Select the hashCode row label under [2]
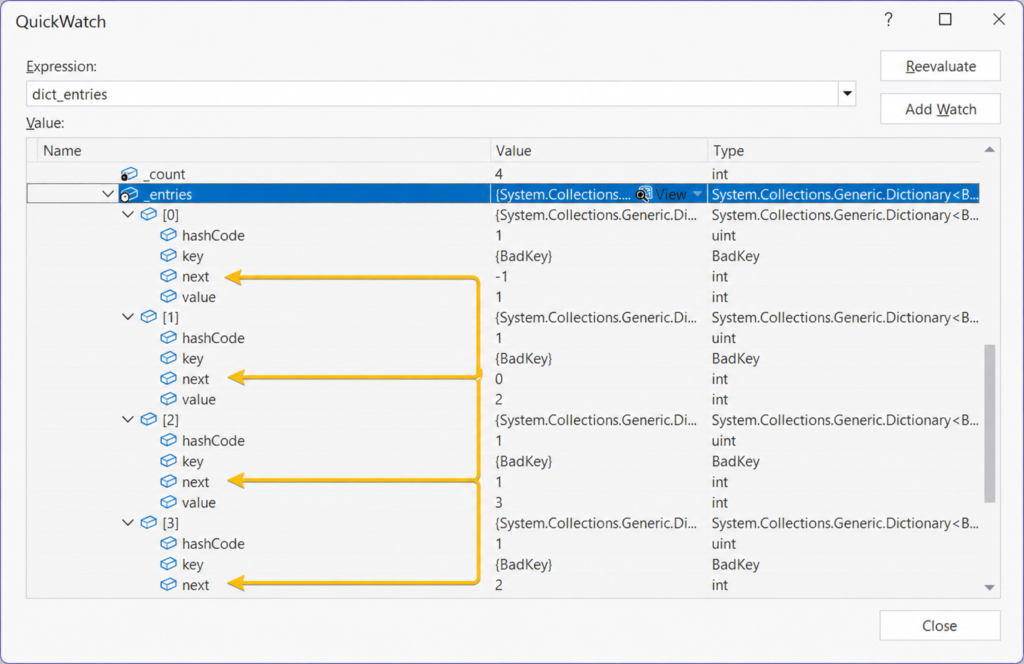 click(213, 440)
